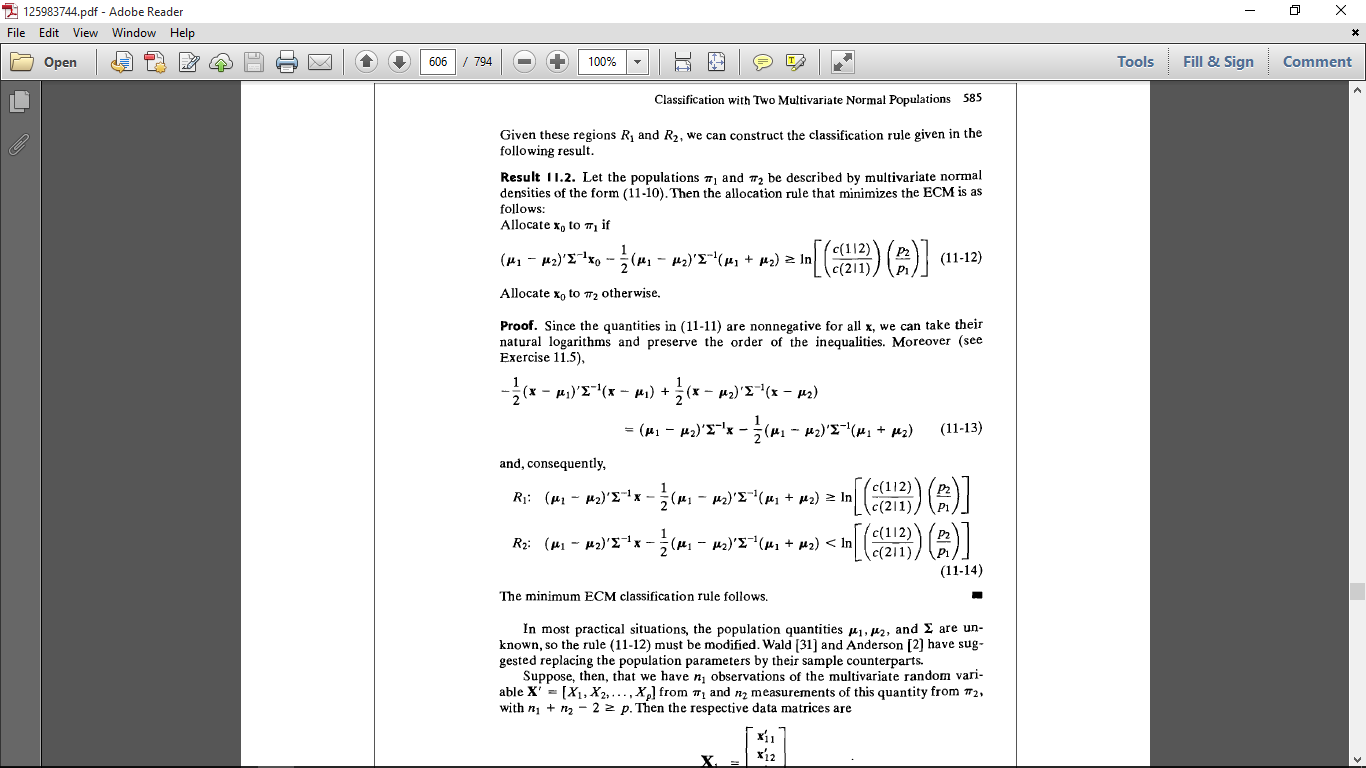Click the 100% zoom value field
The width and height of the screenshot is (1366, 768).
click(x=603, y=62)
